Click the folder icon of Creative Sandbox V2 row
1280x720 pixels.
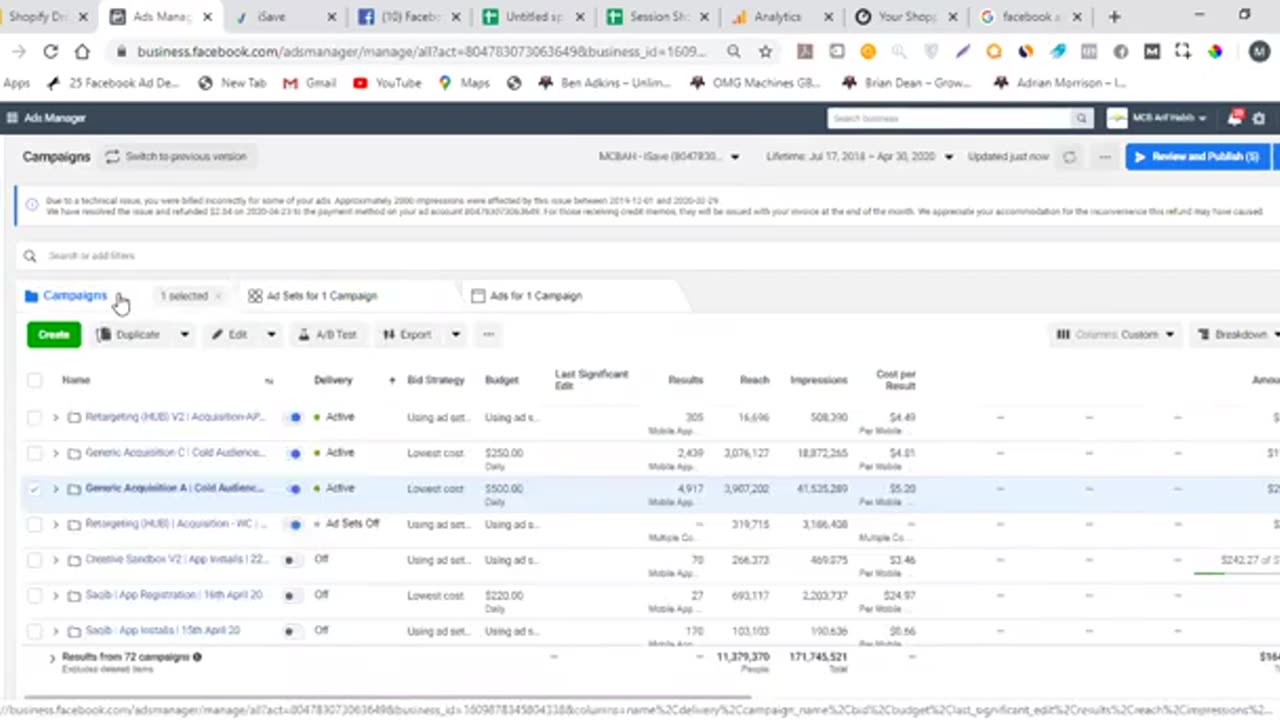(74, 560)
